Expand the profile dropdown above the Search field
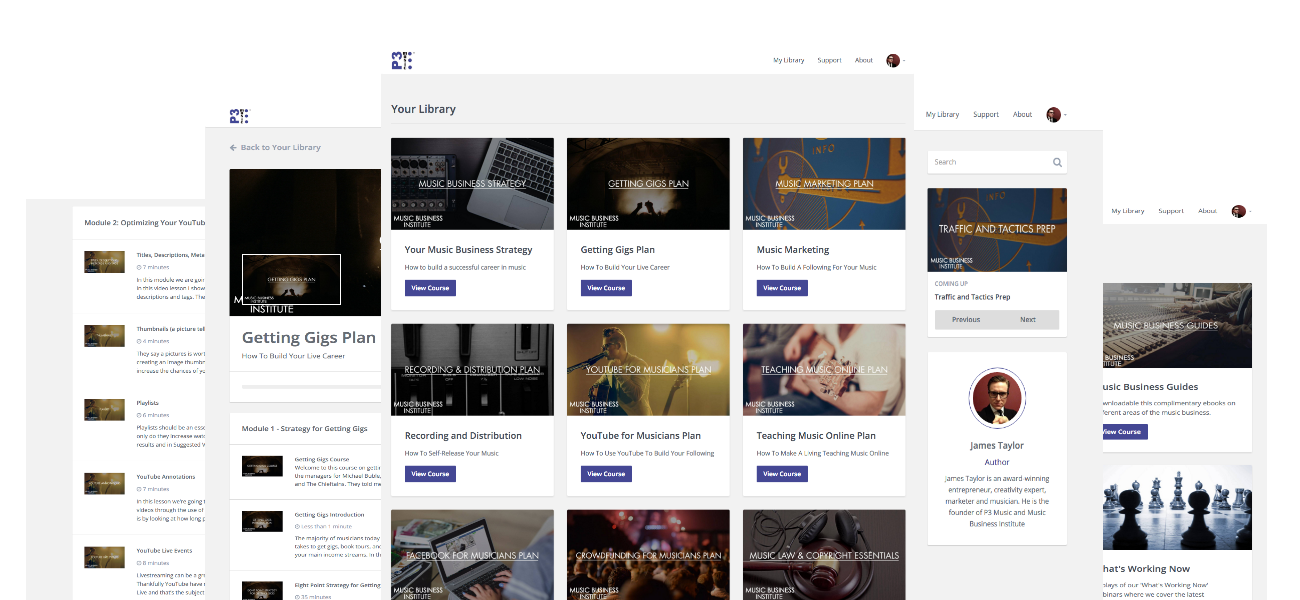The height and width of the screenshot is (600, 1300). pos(1055,114)
